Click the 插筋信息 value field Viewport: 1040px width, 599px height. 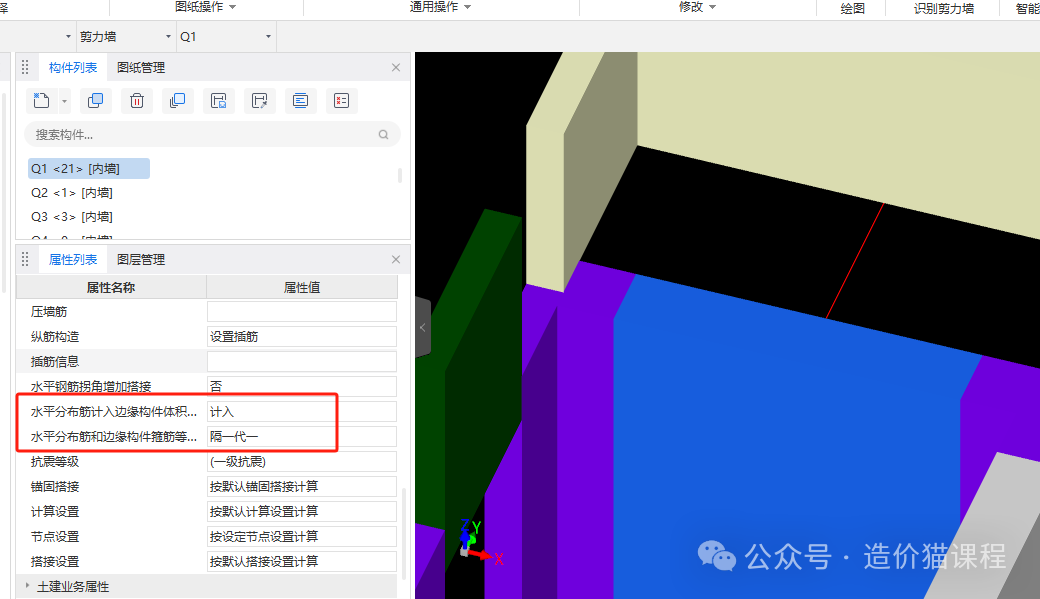coord(302,362)
